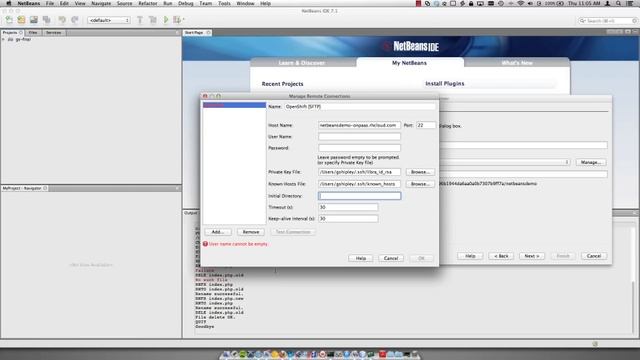Select the My NetBeans tab

409,63
